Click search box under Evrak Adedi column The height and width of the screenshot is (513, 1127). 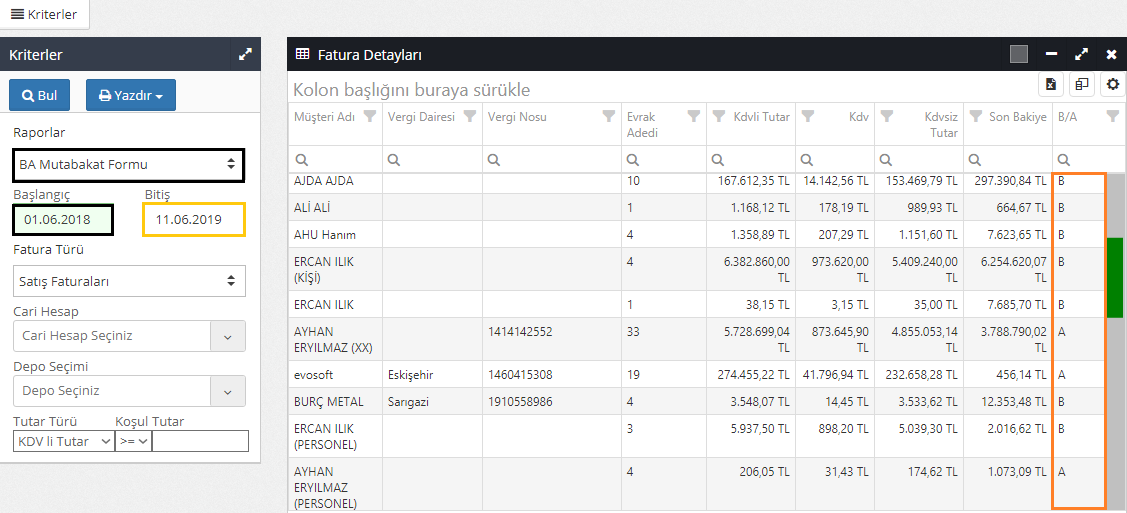[x=663, y=160]
